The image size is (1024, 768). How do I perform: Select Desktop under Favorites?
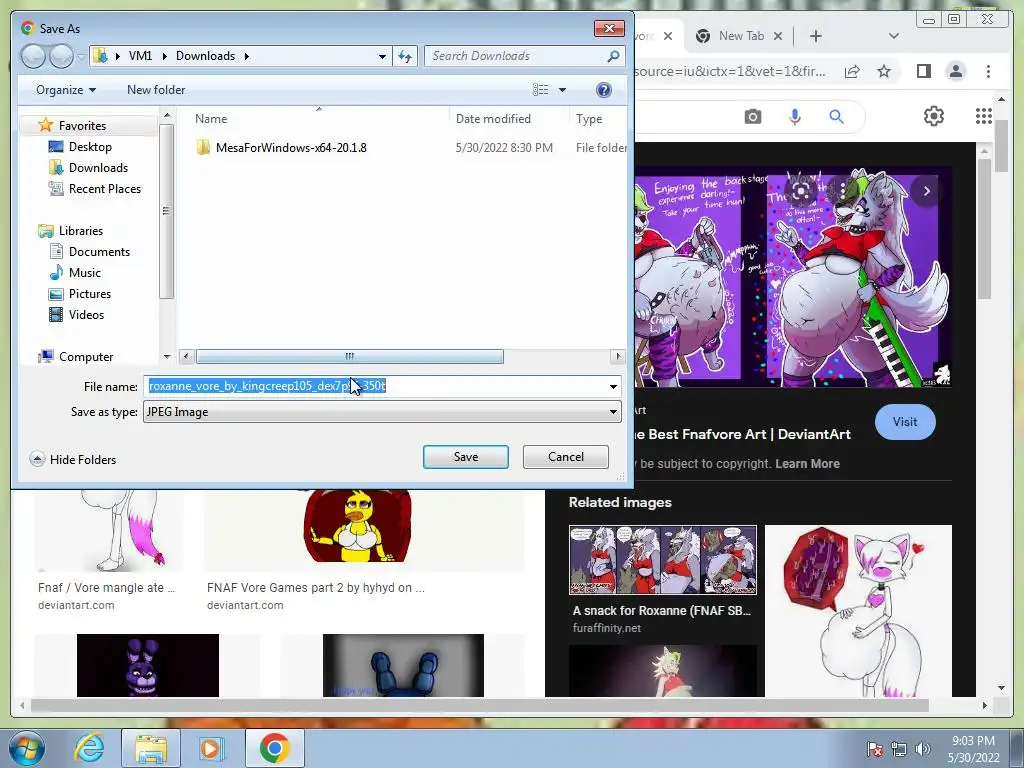89,147
